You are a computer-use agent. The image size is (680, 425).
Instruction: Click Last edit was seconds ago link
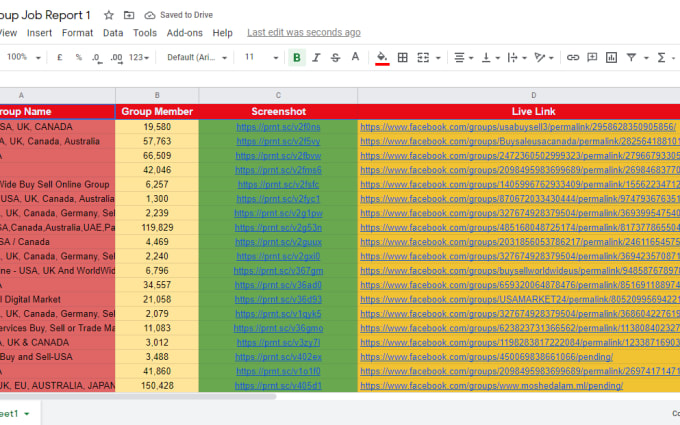click(304, 33)
